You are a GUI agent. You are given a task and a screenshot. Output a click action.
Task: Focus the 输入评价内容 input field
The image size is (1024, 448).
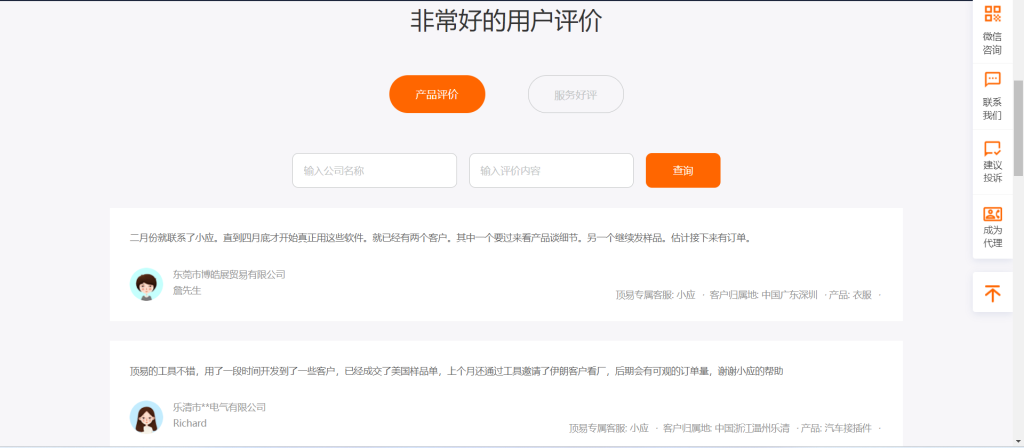551,170
